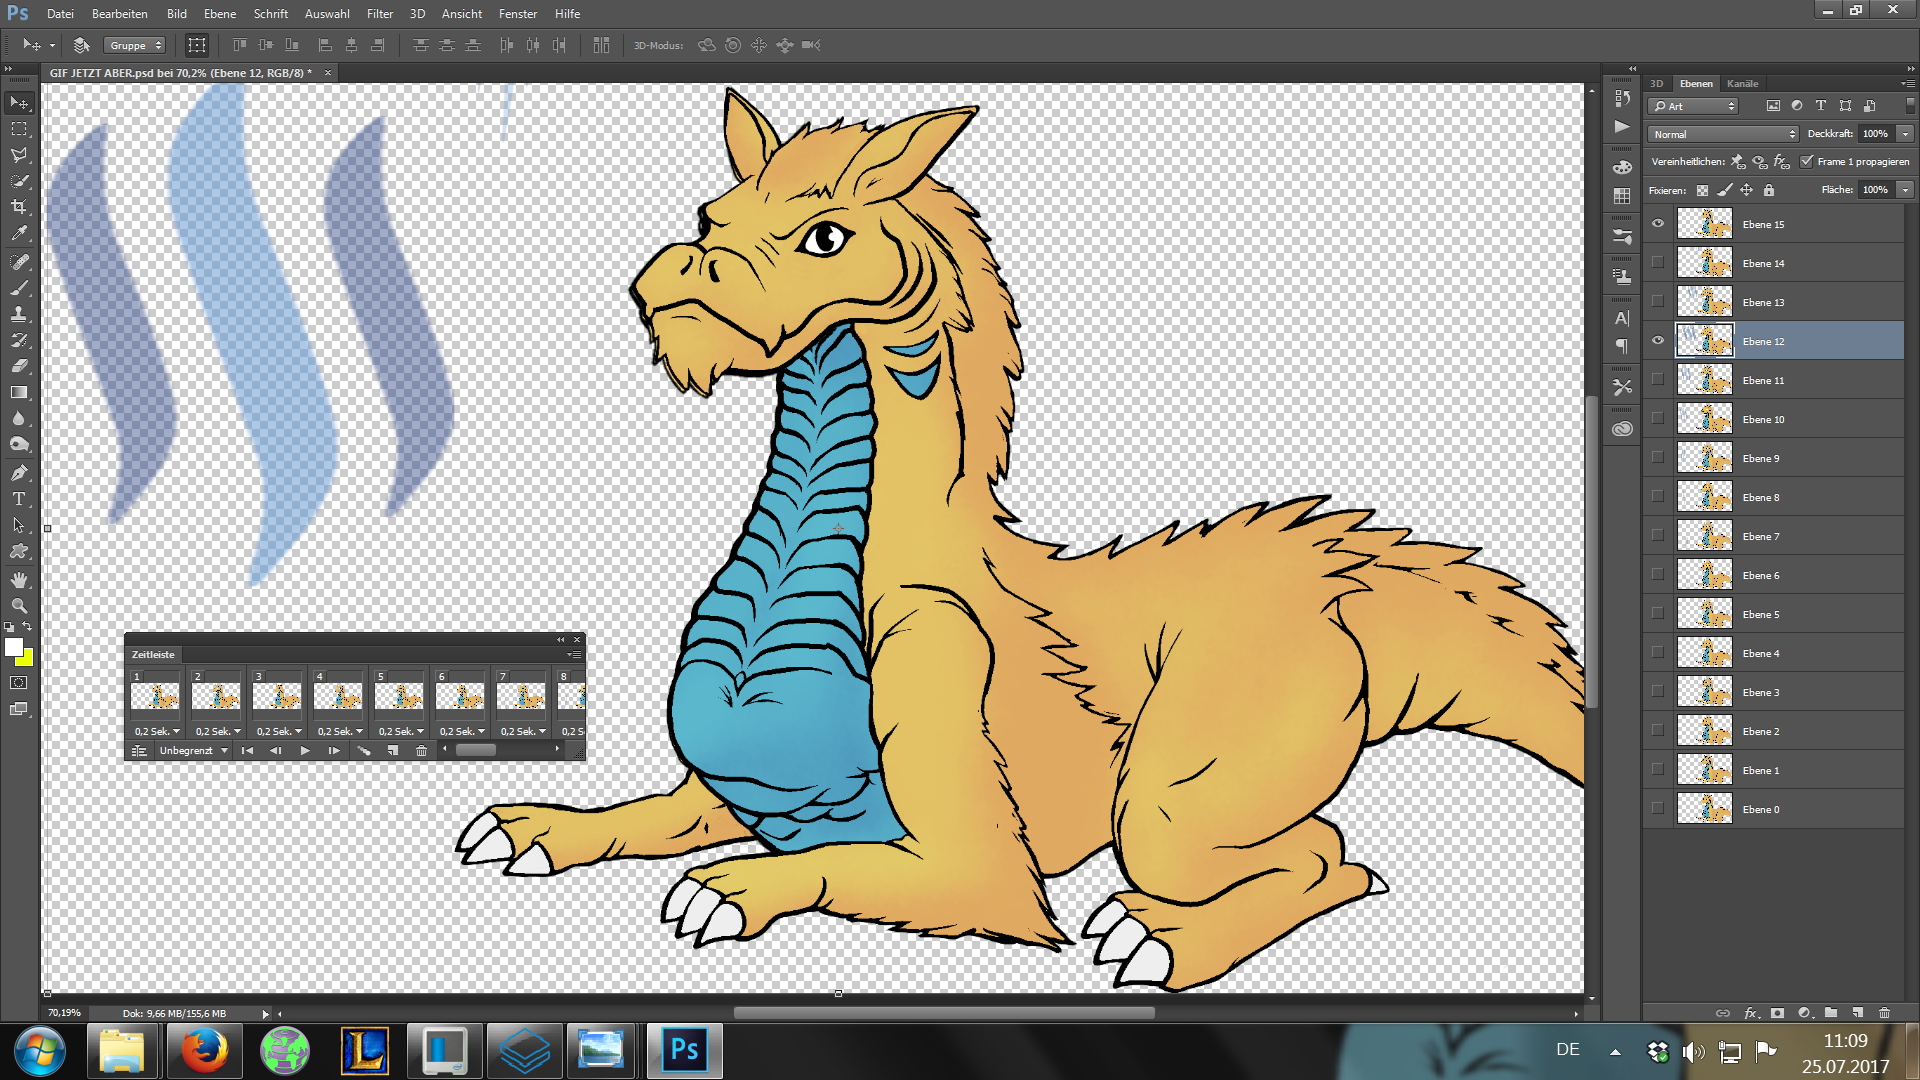Change frame 3 delay 0,2 Sek.
Image resolution: width=1920 pixels, height=1080 pixels.
[279, 731]
